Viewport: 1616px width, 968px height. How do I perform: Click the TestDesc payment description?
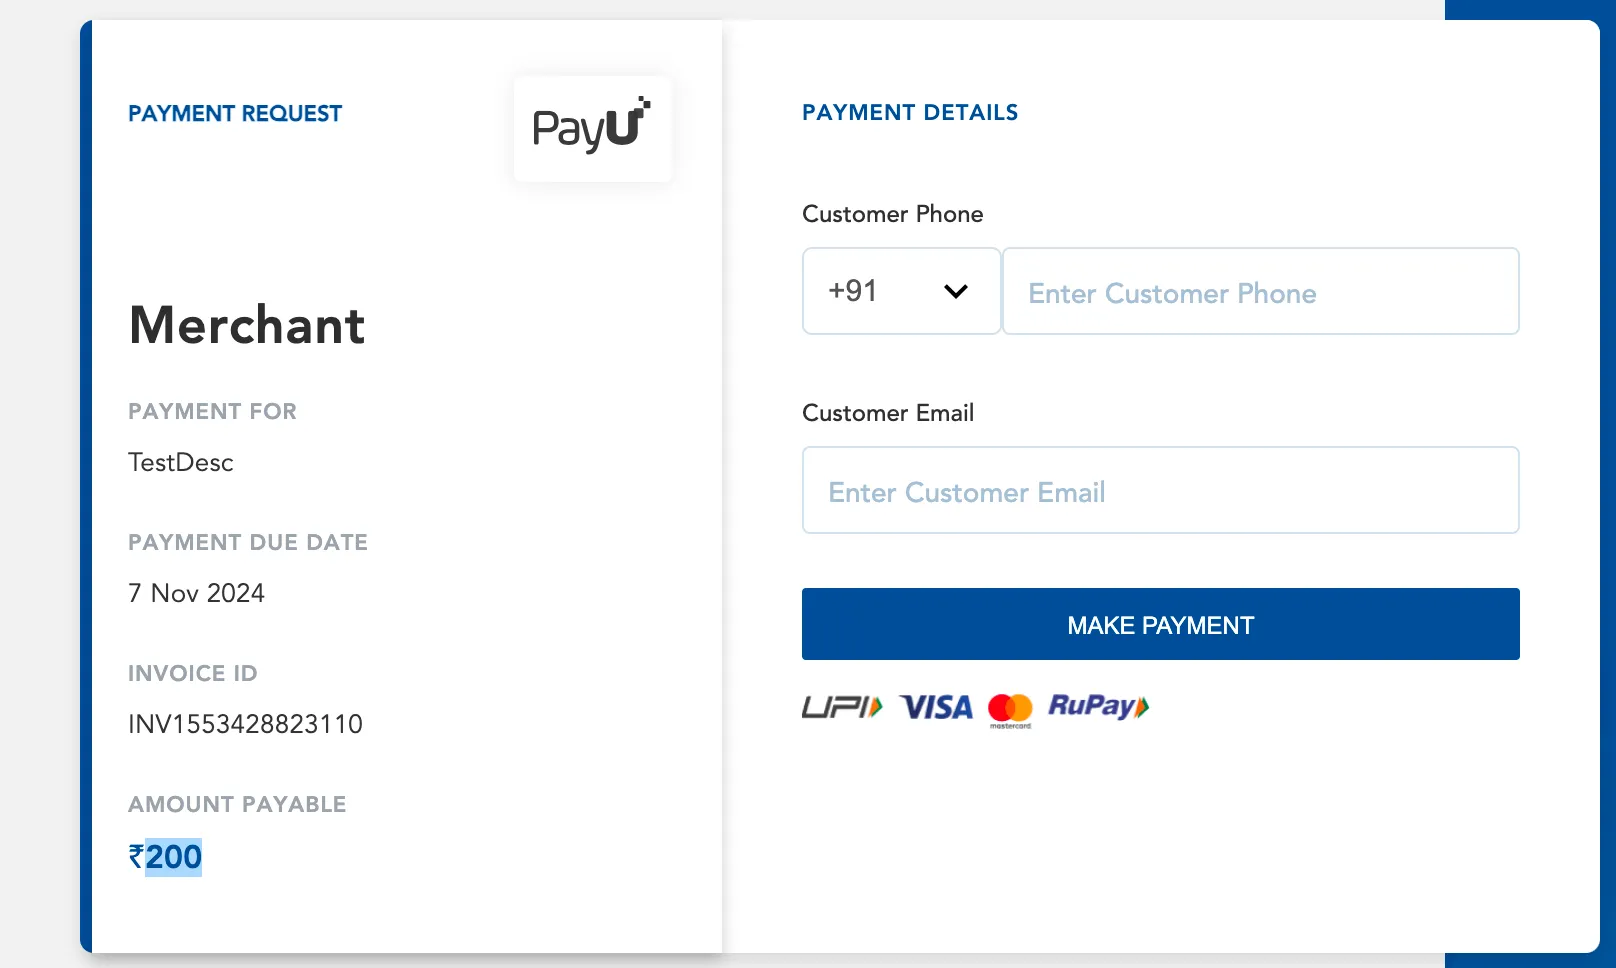181,462
